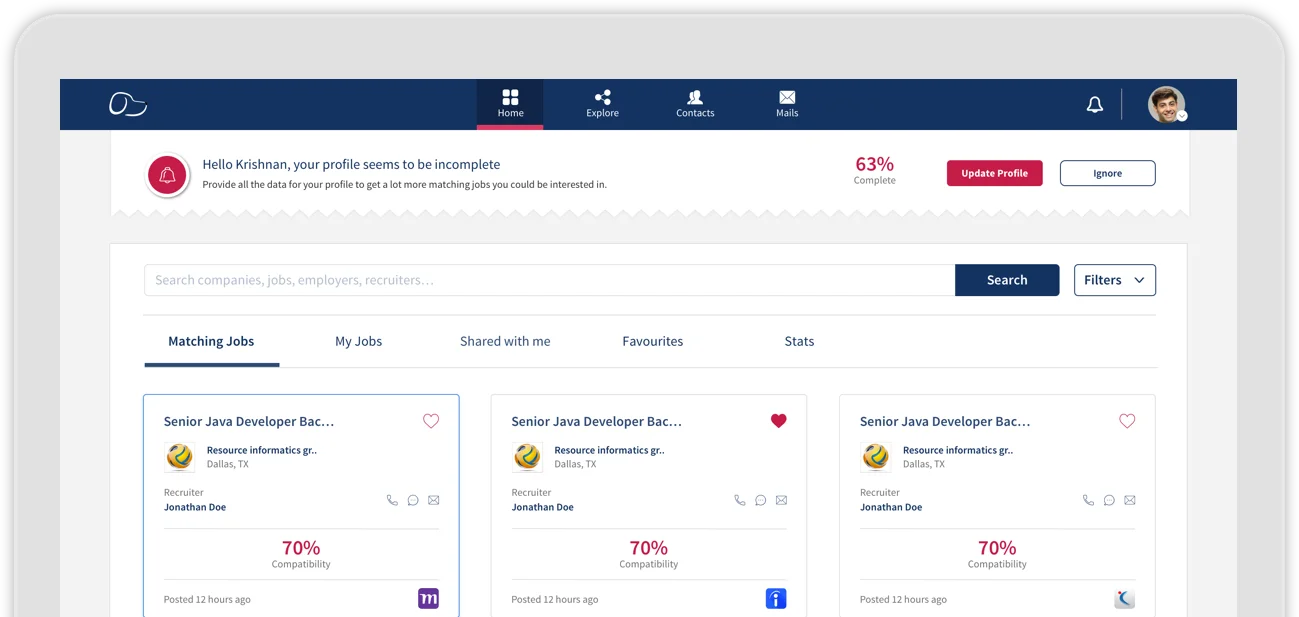Click Update Profile button
This screenshot has width=1299, height=617.
click(x=995, y=173)
